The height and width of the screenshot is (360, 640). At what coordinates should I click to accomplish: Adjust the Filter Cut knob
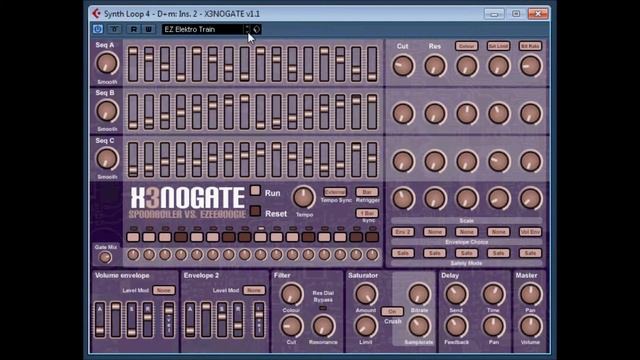tap(291, 327)
